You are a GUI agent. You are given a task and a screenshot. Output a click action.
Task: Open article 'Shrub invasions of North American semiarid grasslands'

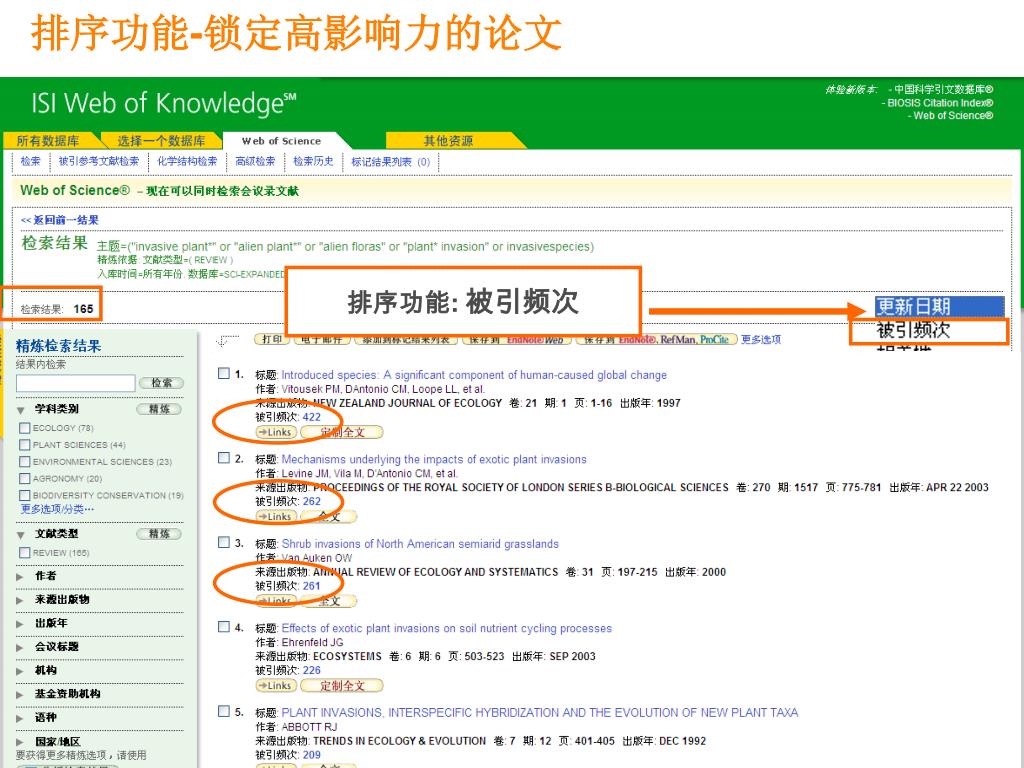click(420, 543)
